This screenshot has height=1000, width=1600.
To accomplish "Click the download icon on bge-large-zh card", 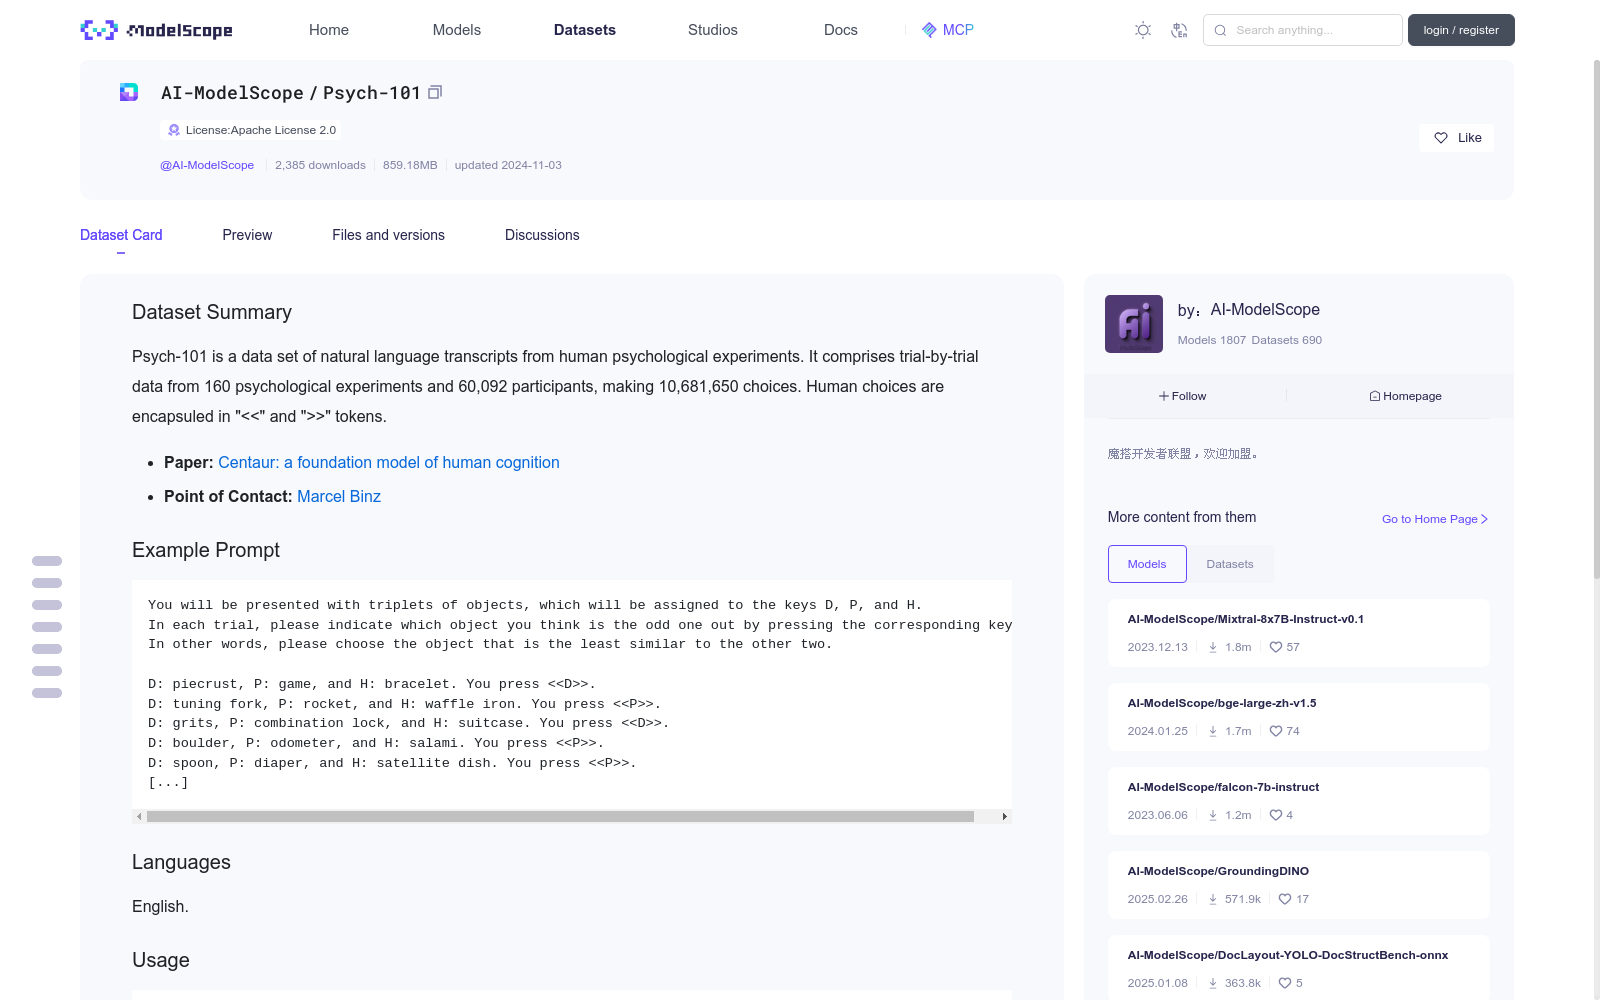I will click(1213, 731).
